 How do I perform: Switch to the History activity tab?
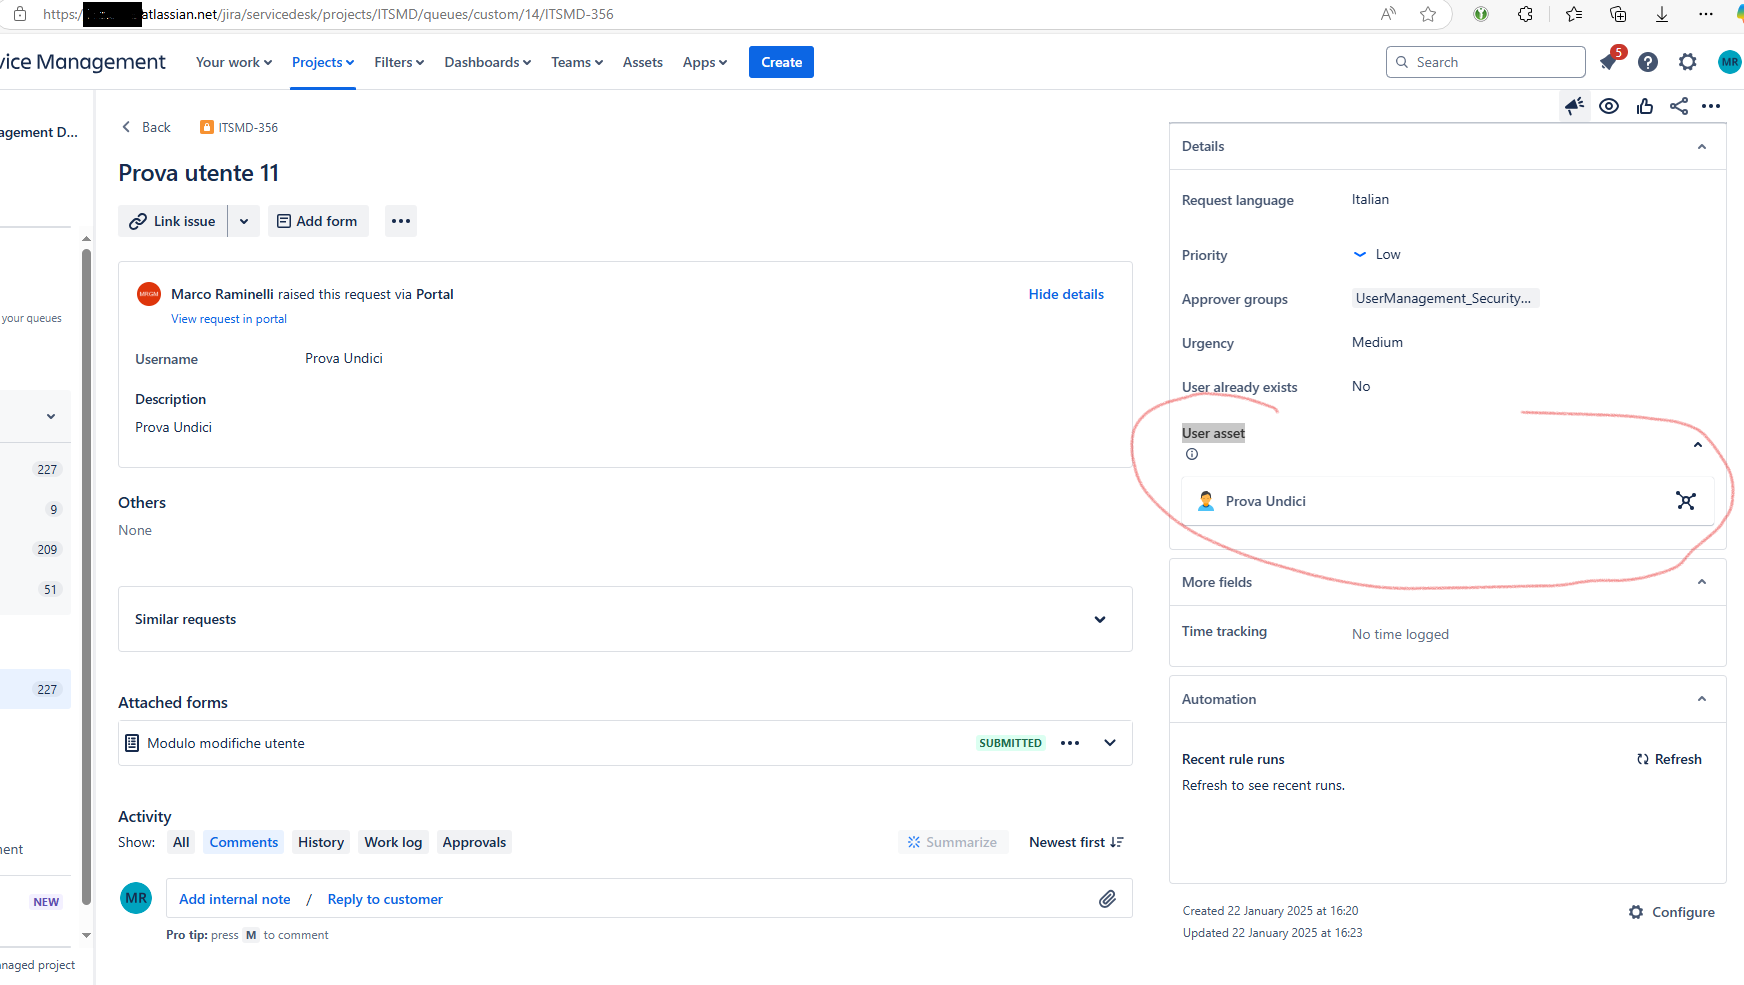point(320,842)
